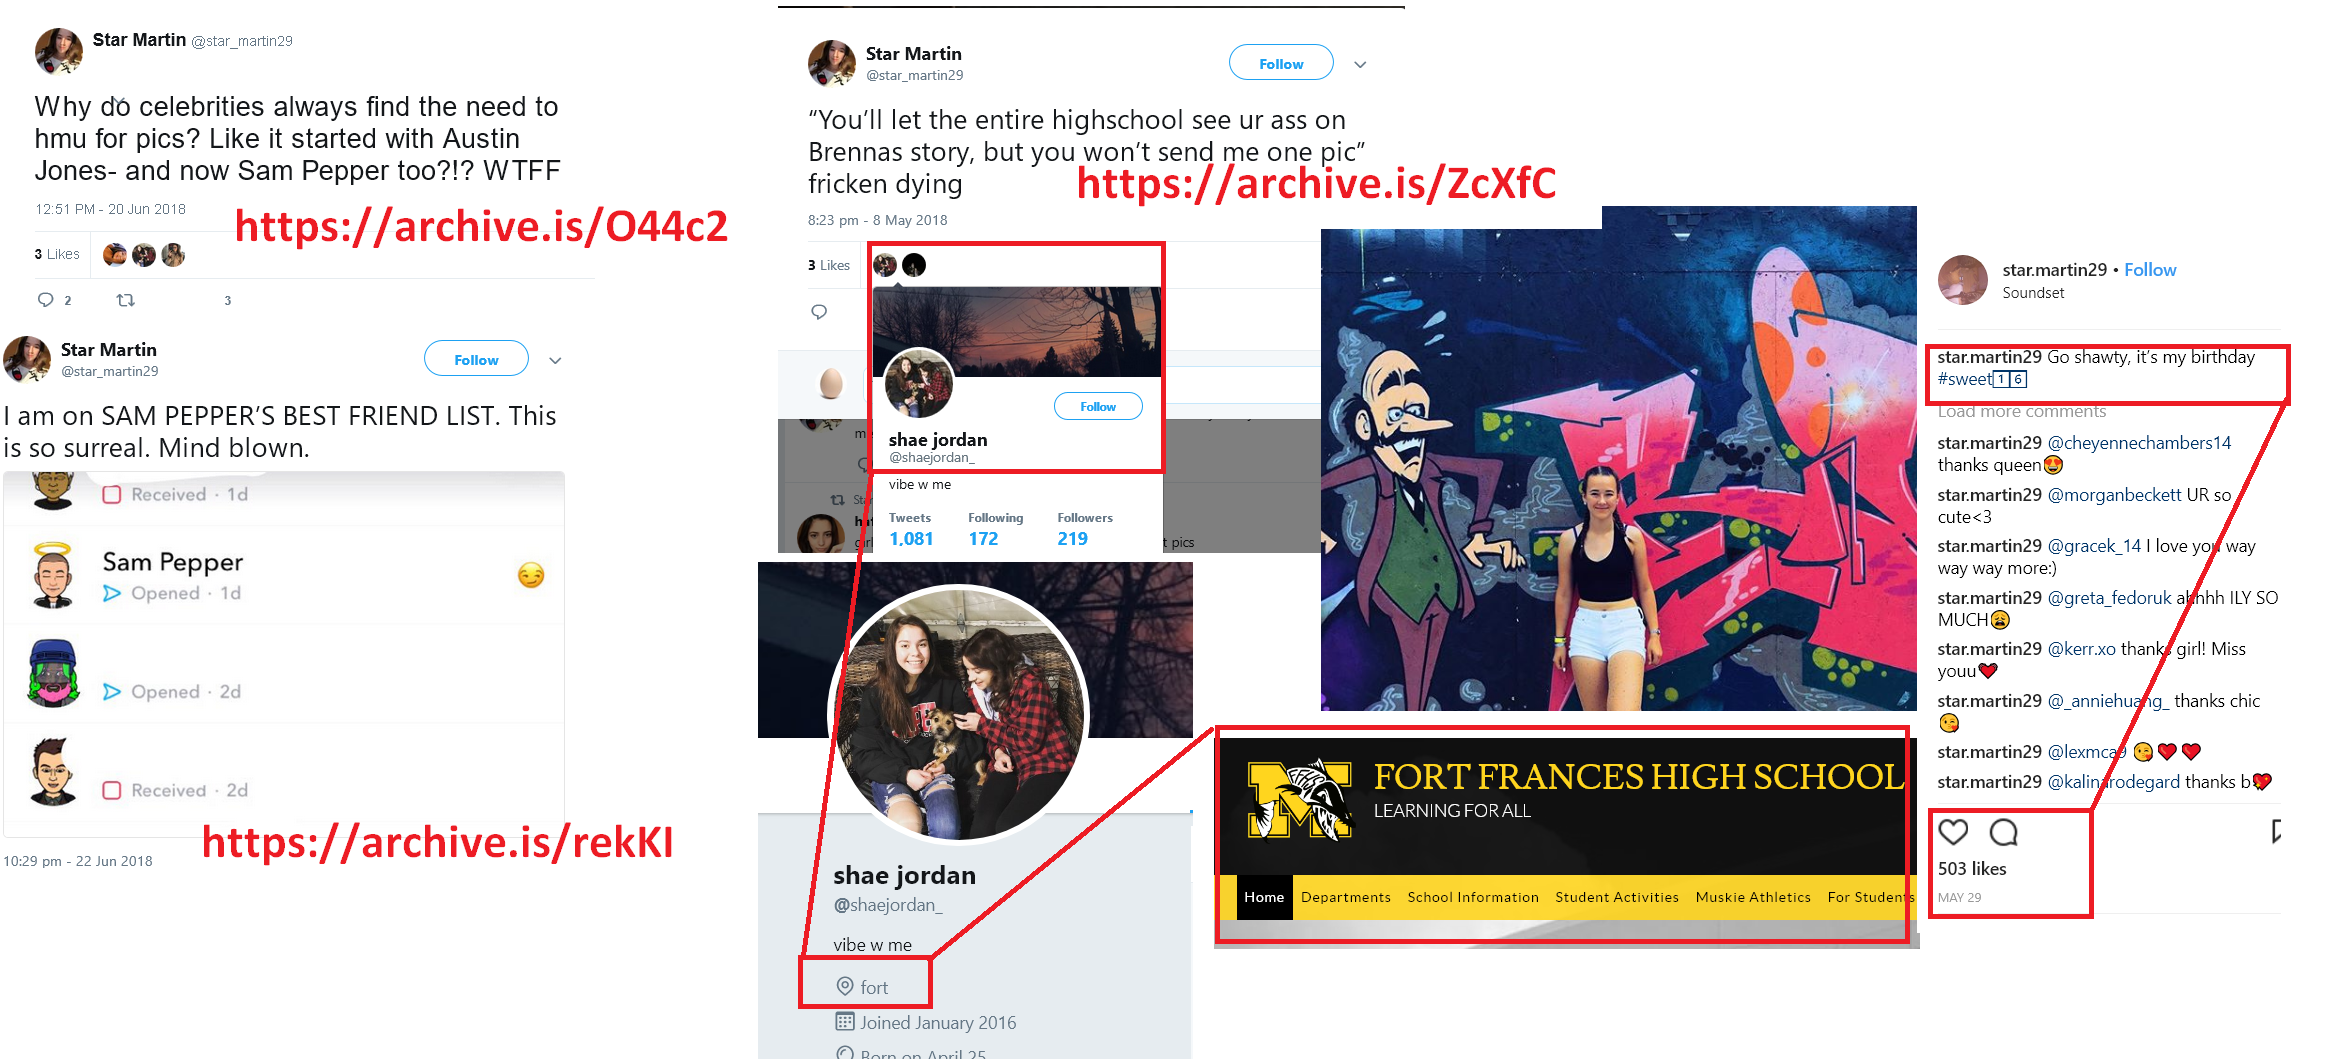Open Sam Pepper's Snapchat chat row

pos(284,575)
